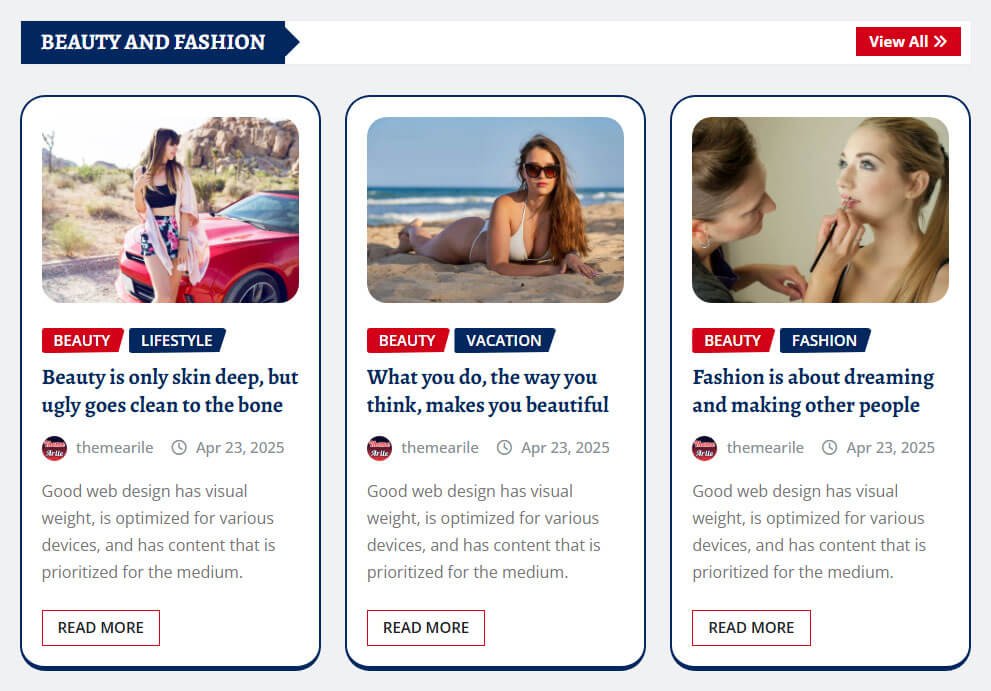Click the clock icon on the first card

pyautogui.click(x=179, y=448)
